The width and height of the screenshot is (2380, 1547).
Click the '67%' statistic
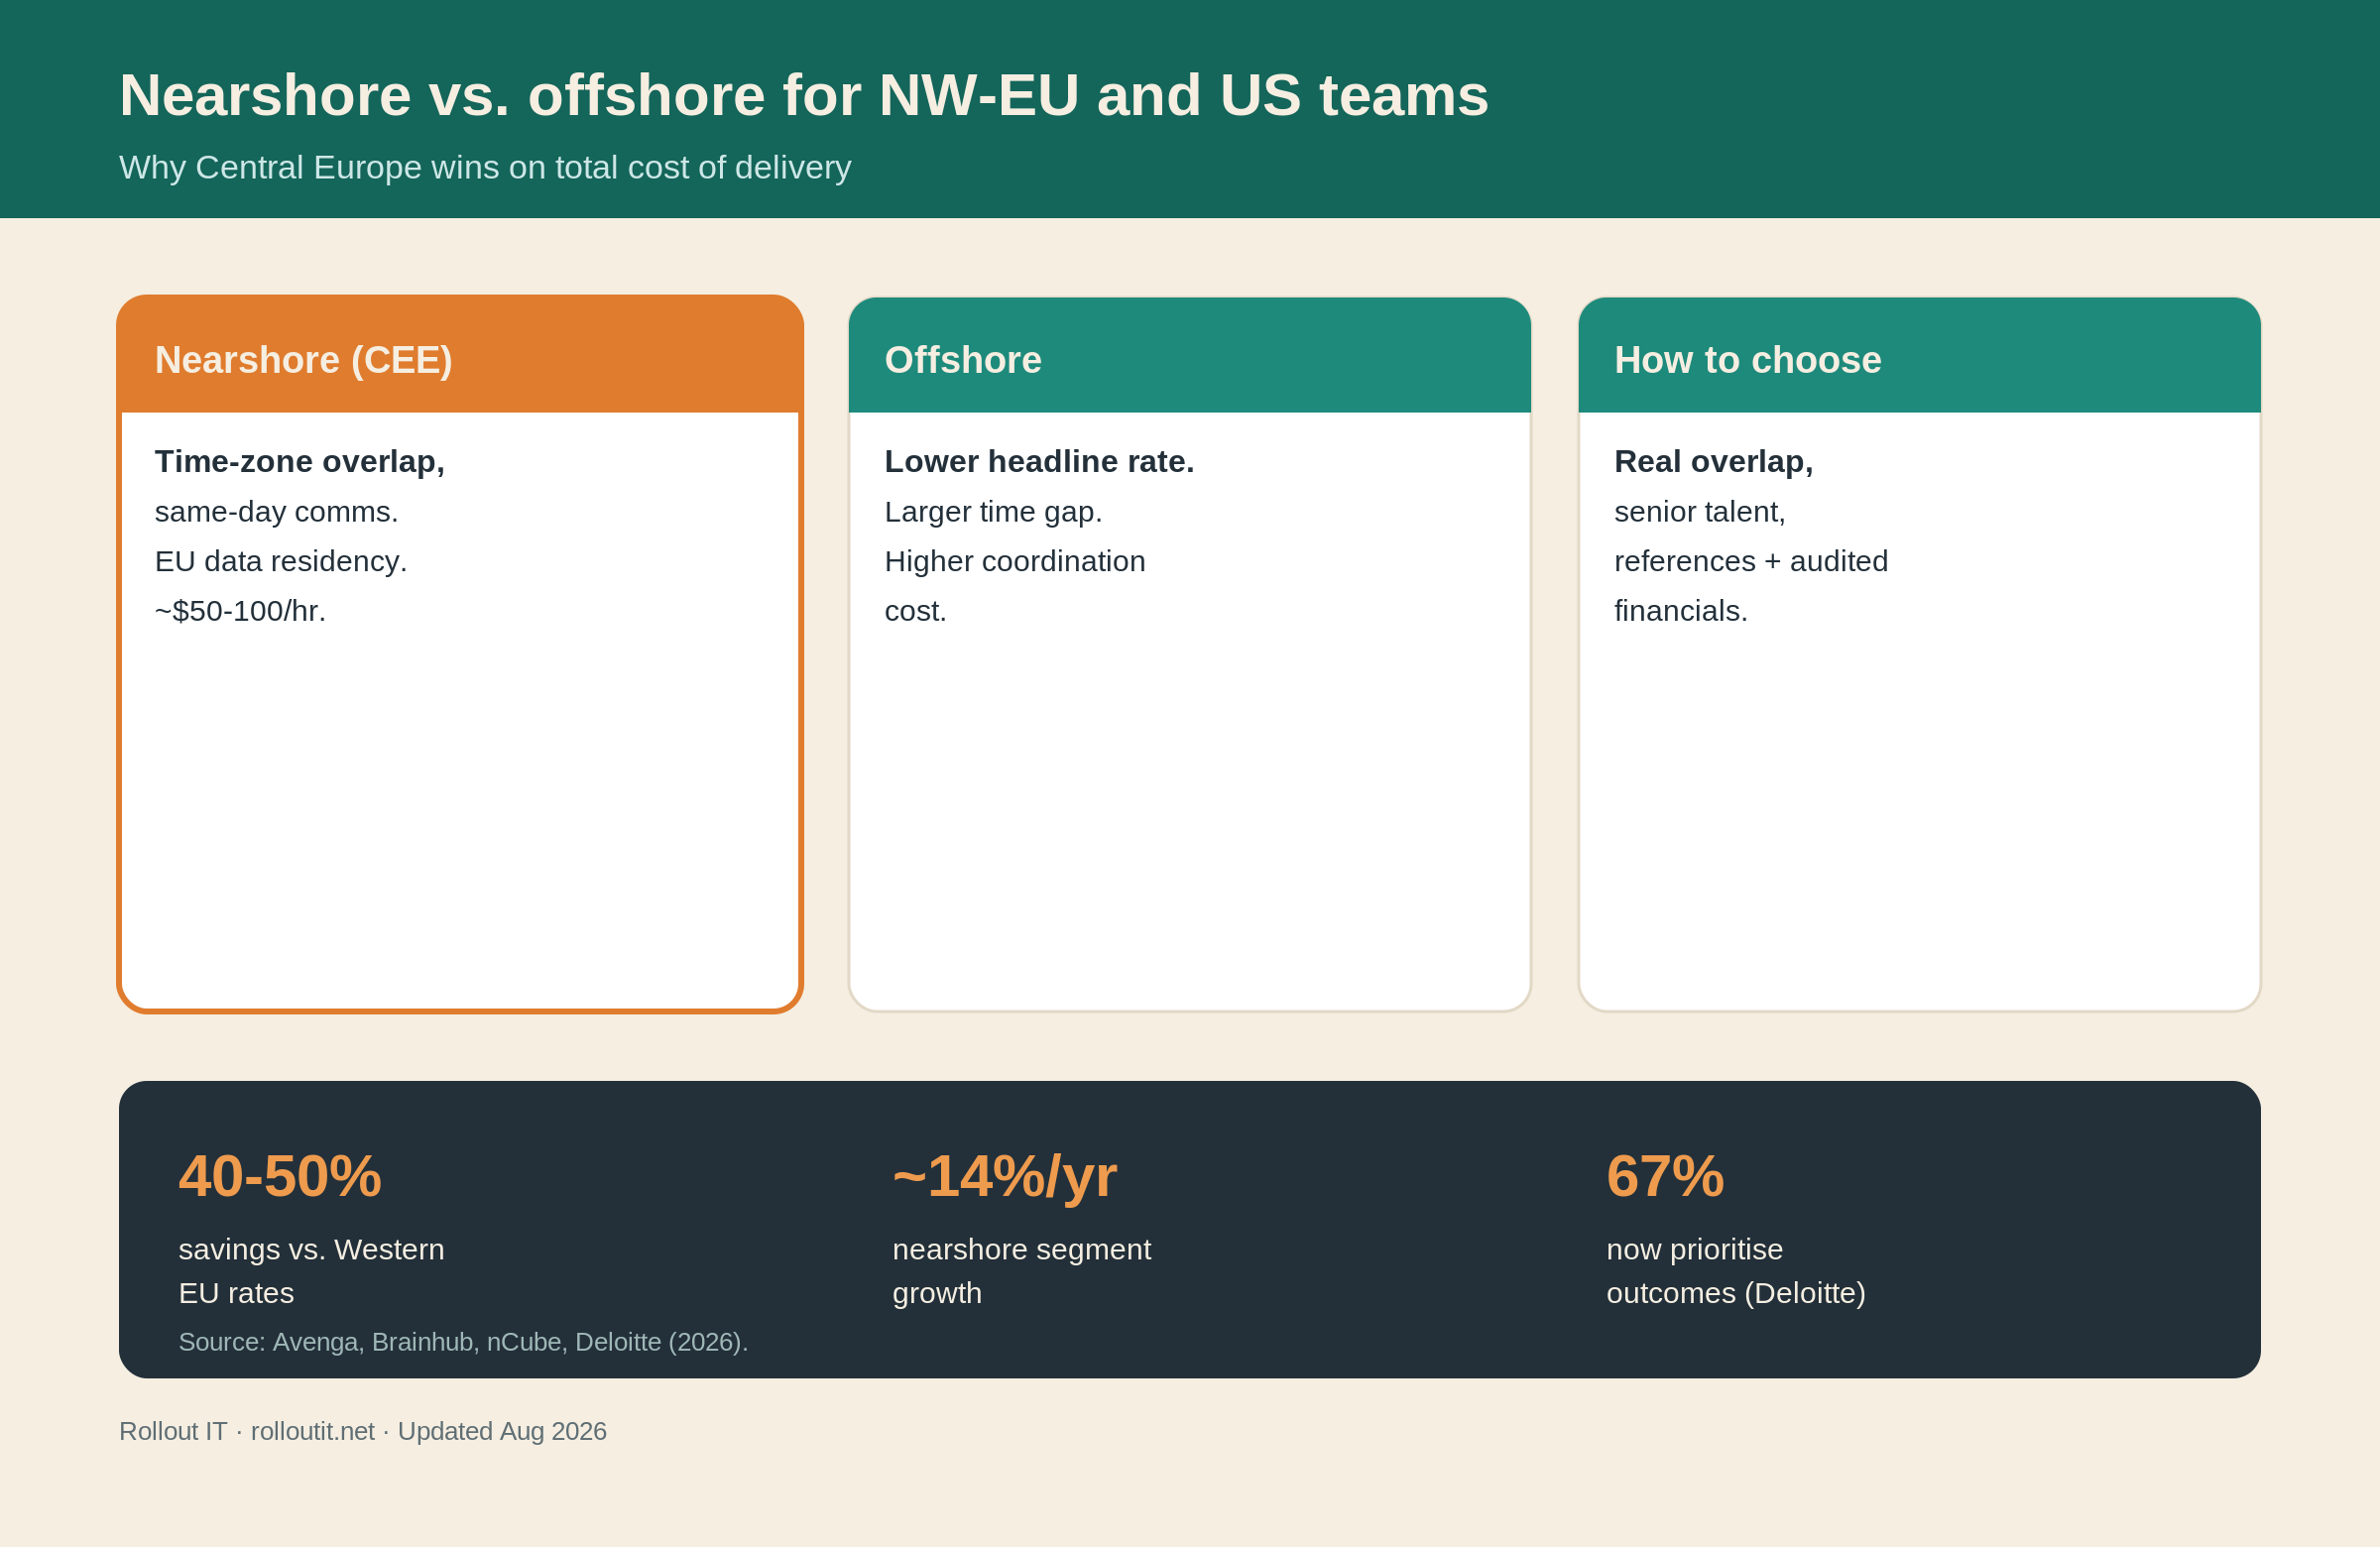coord(1665,1176)
